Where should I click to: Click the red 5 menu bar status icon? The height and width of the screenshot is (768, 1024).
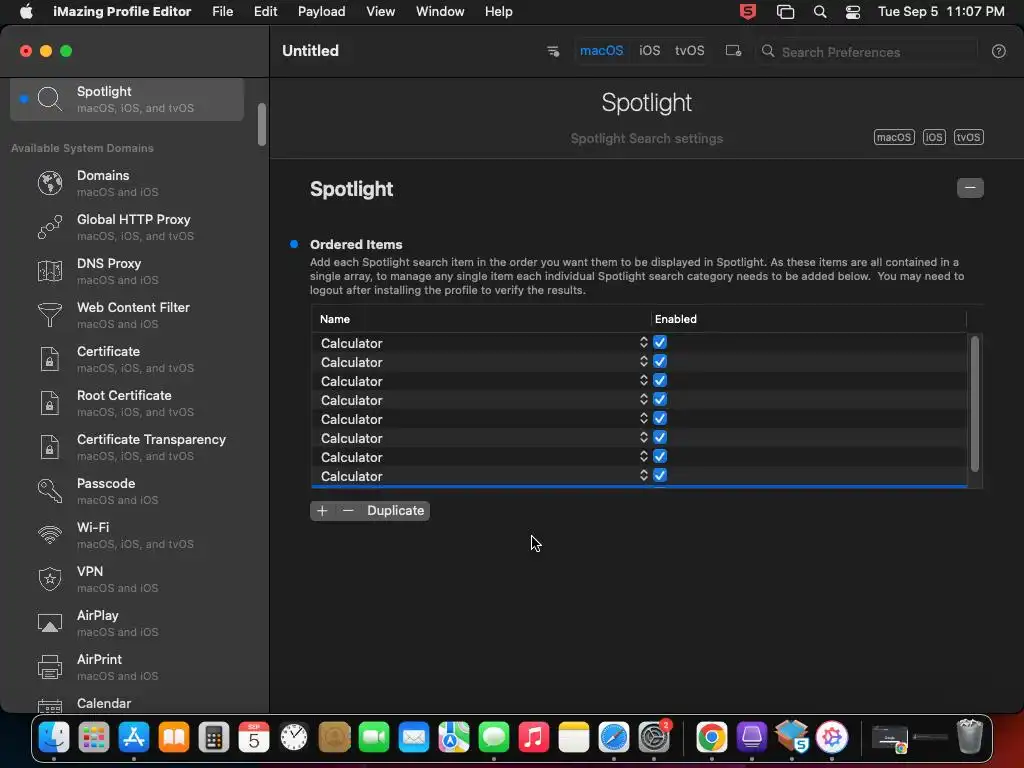(x=748, y=12)
